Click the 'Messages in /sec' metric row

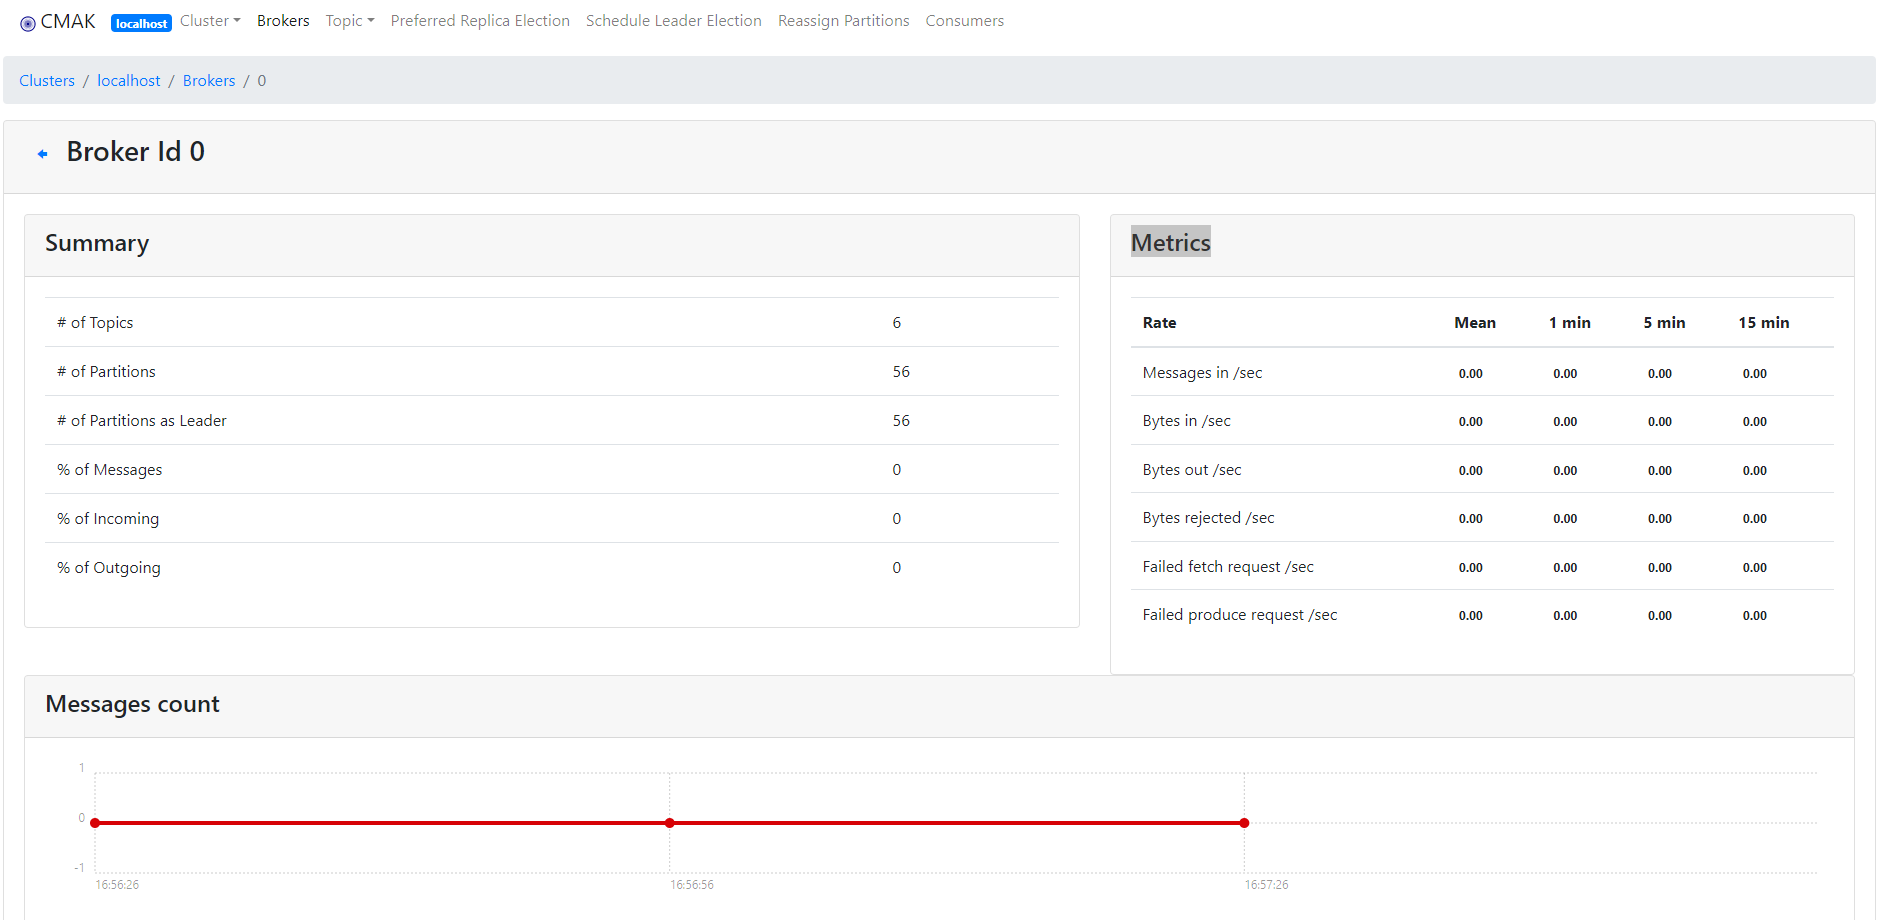[1482, 373]
